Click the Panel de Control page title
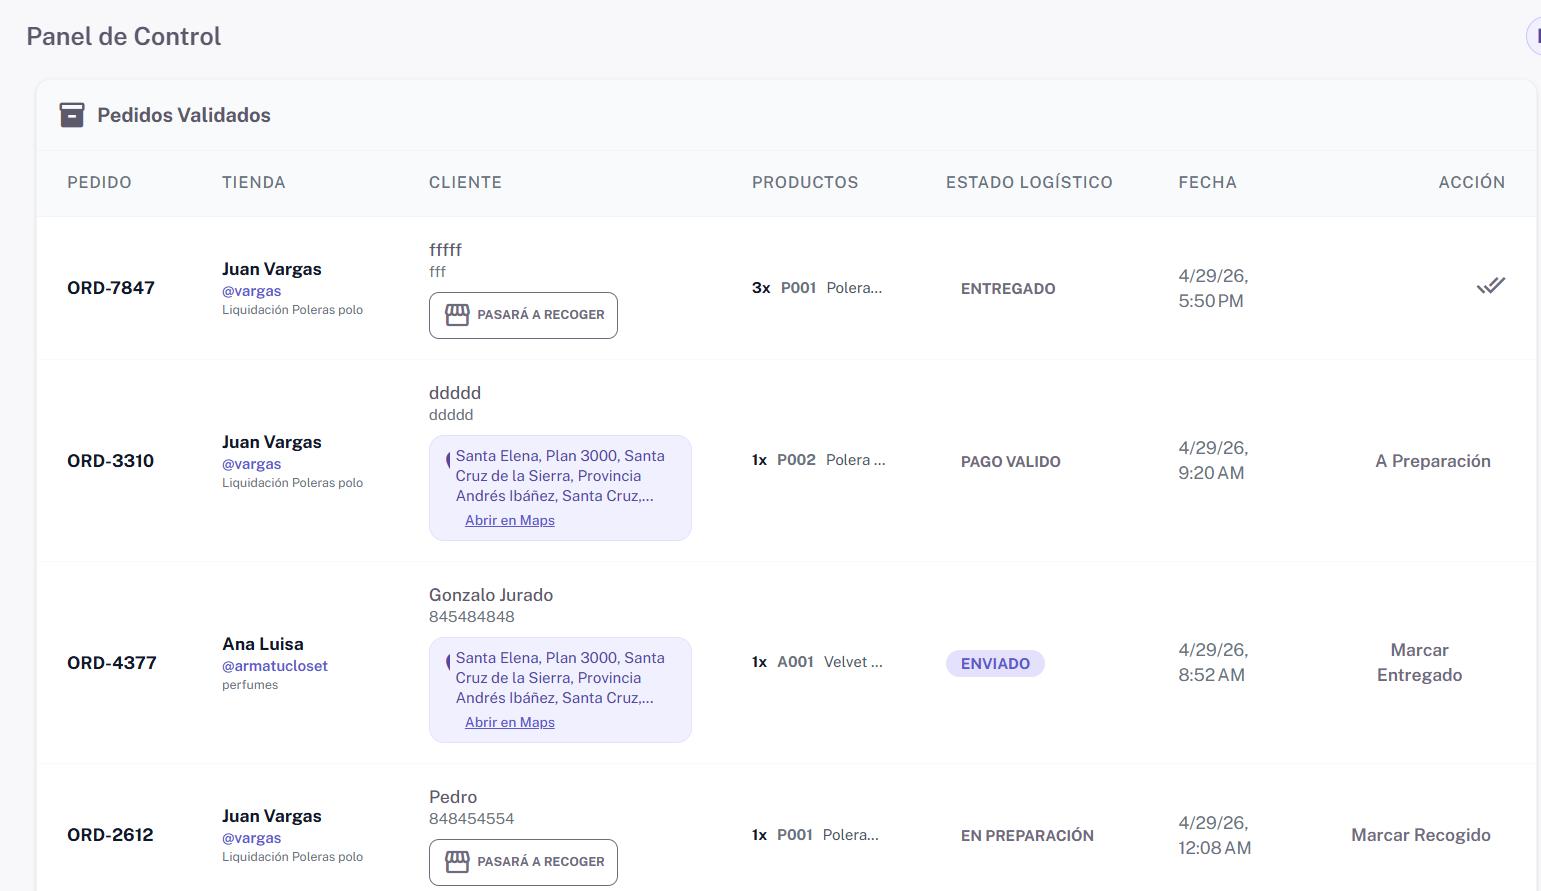Image resolution: width=1541 pixels, height=891 pixels. click(124, 36)
